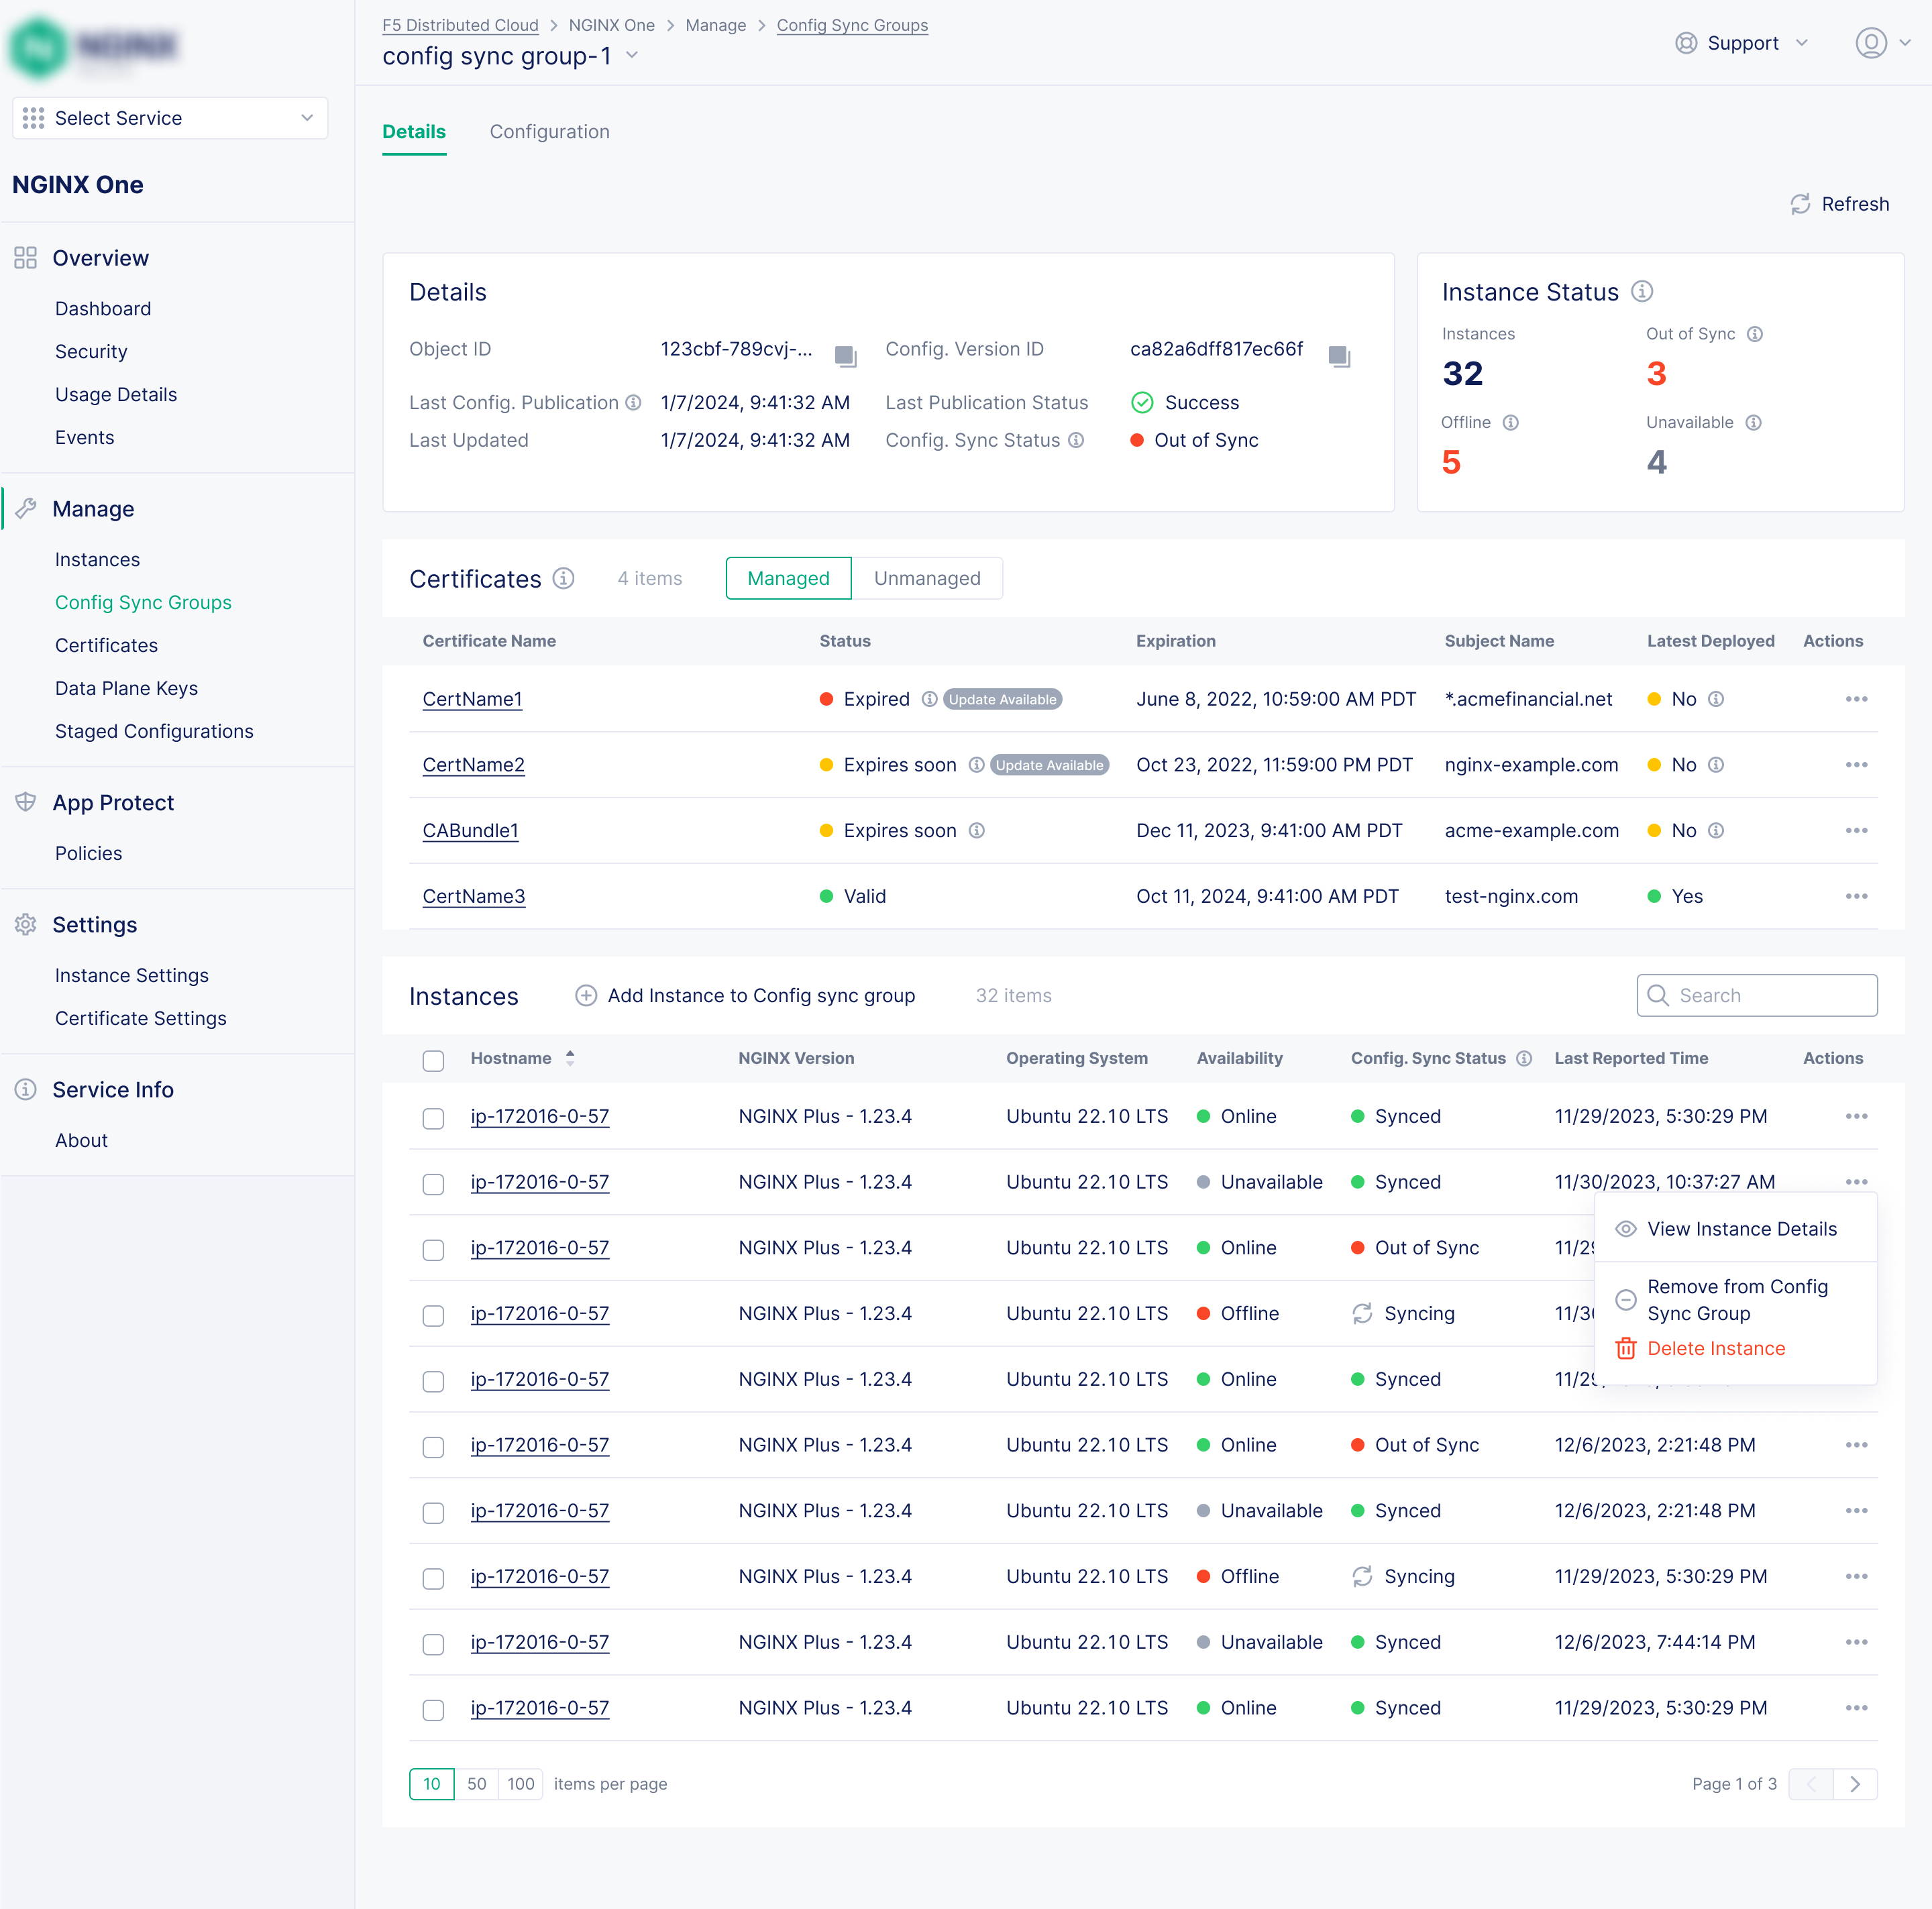Go to next instances page arrow
This screenshot has height=1909, width=1932.
point(1855,1784)
